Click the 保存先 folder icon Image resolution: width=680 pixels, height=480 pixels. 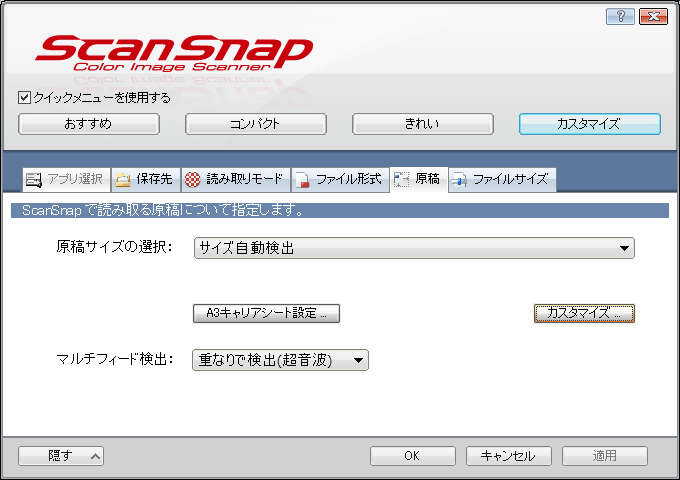click(x=123, y=180)
